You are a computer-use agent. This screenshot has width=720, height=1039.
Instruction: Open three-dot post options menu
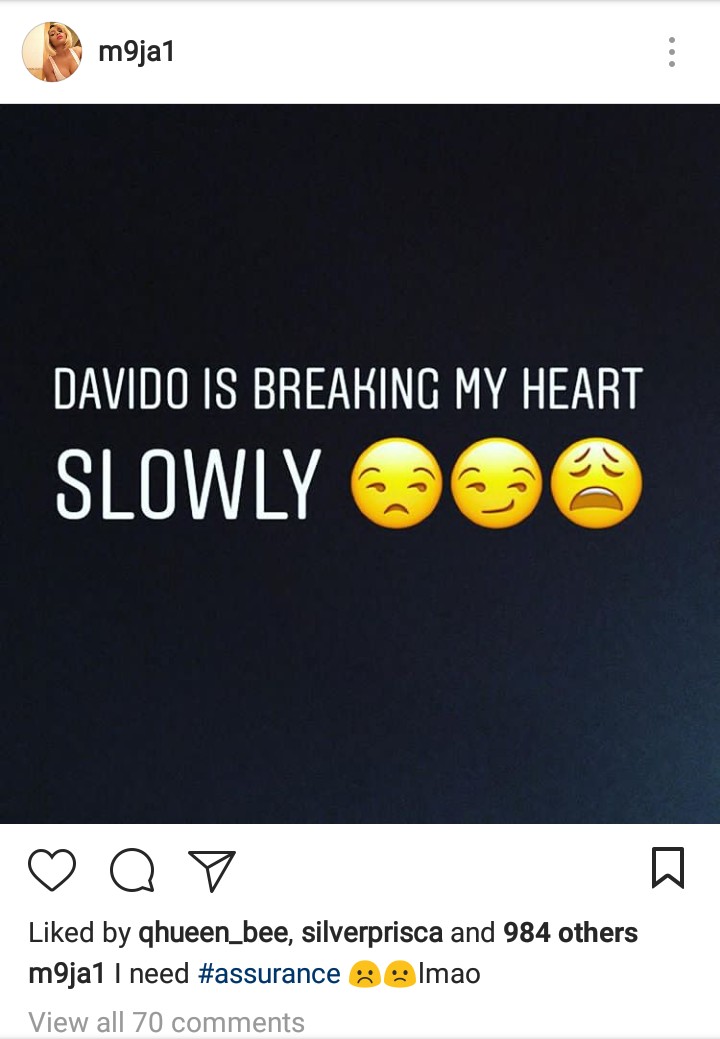[x=672, y=52]
